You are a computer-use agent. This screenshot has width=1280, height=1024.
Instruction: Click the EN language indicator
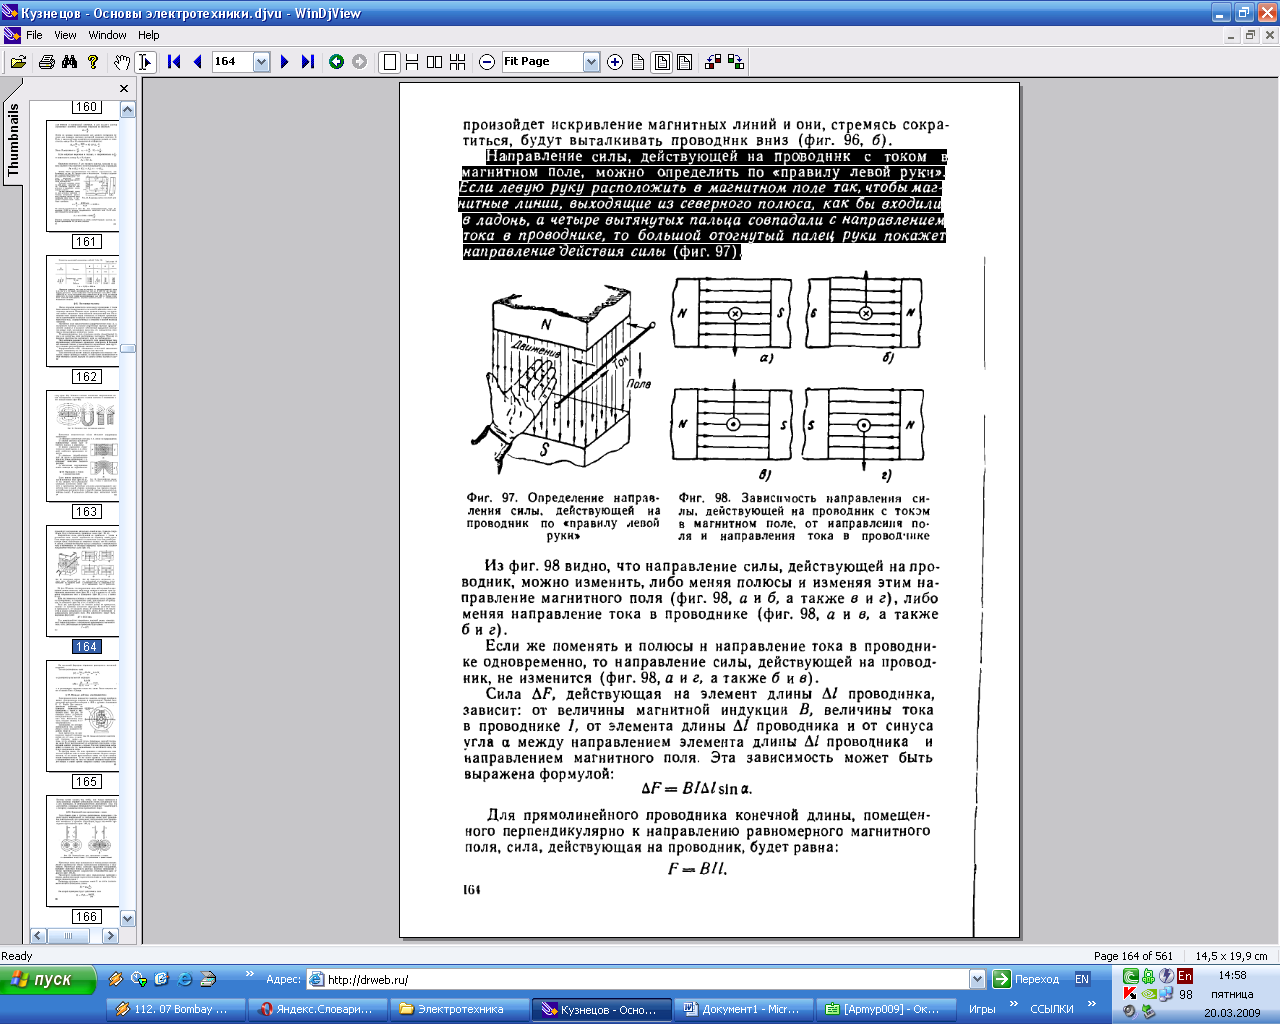click(x=1082, y=979)
